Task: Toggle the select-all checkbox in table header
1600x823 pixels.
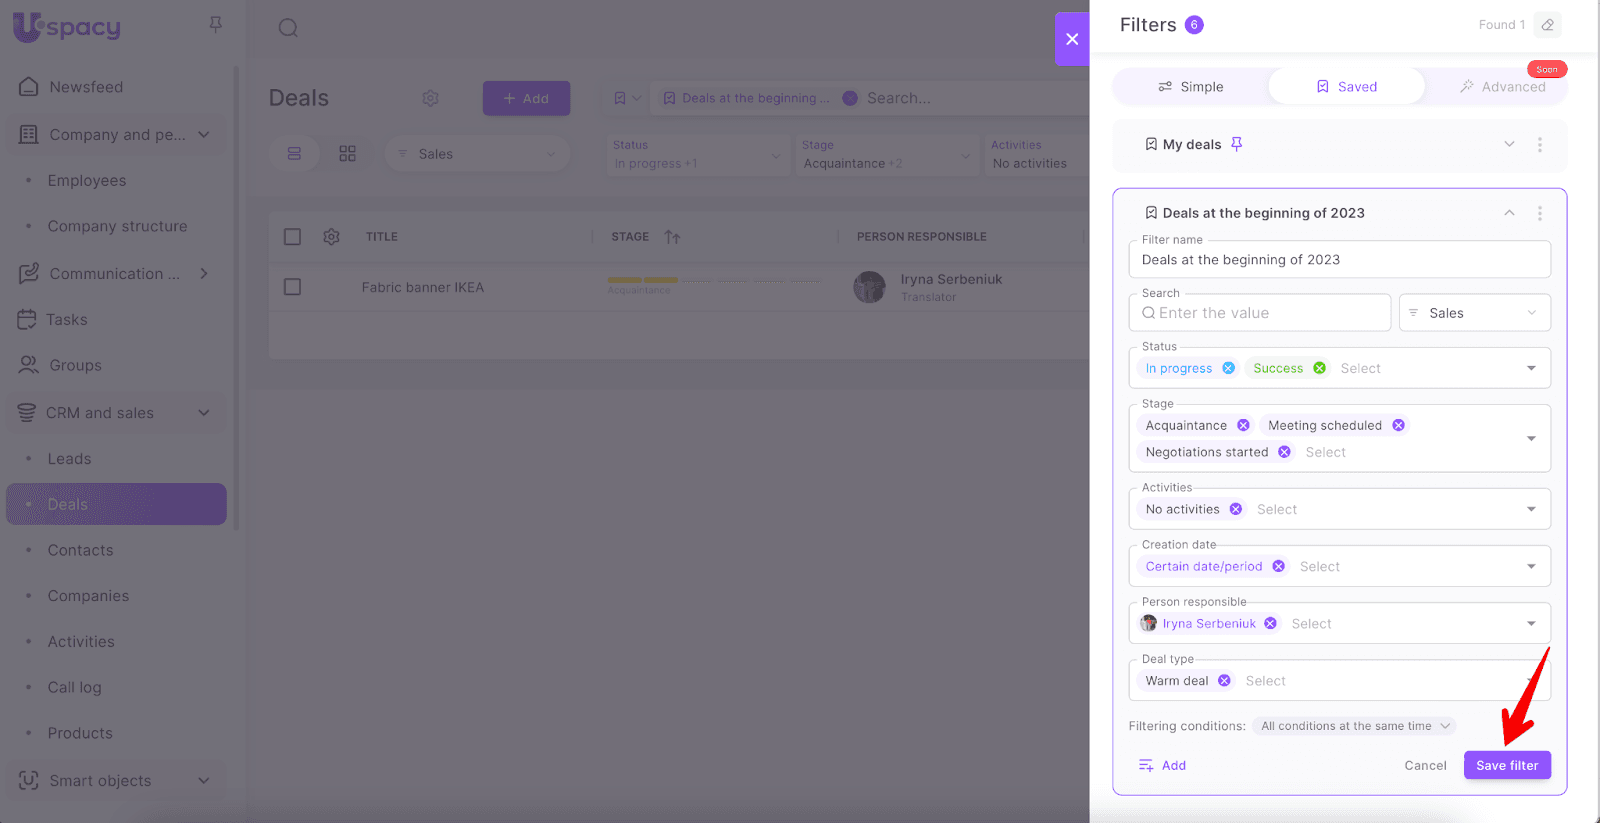Action: [x=292, y=237]
